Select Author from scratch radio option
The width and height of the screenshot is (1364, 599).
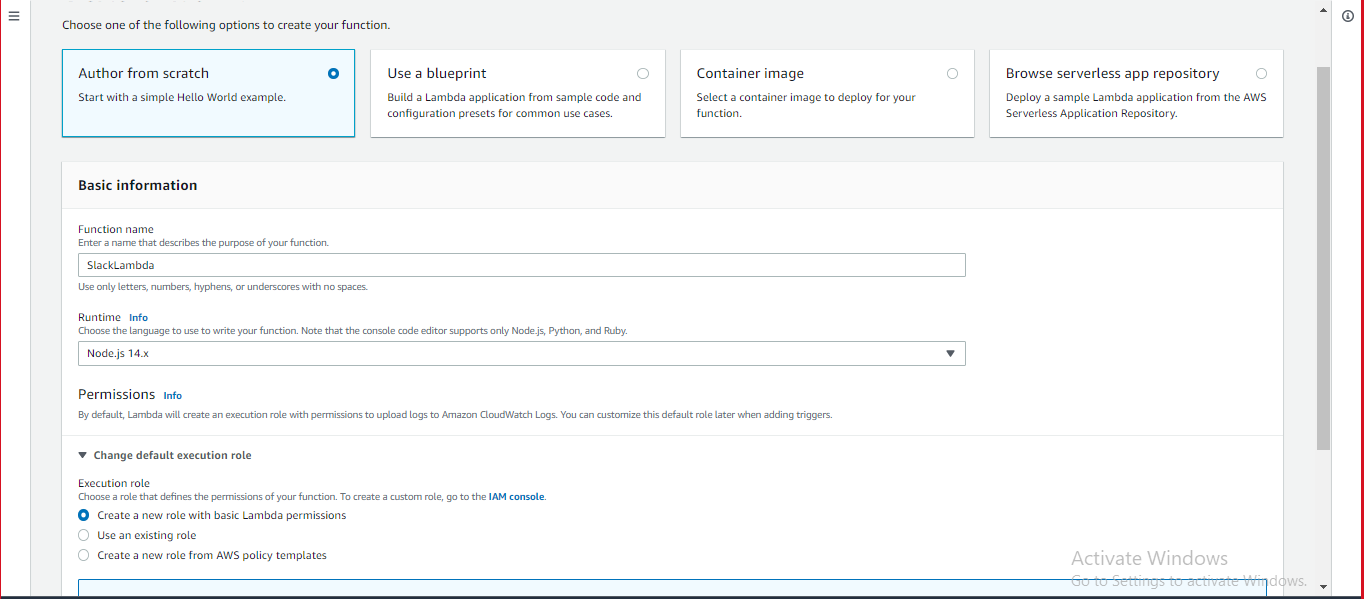pos(333,73)
